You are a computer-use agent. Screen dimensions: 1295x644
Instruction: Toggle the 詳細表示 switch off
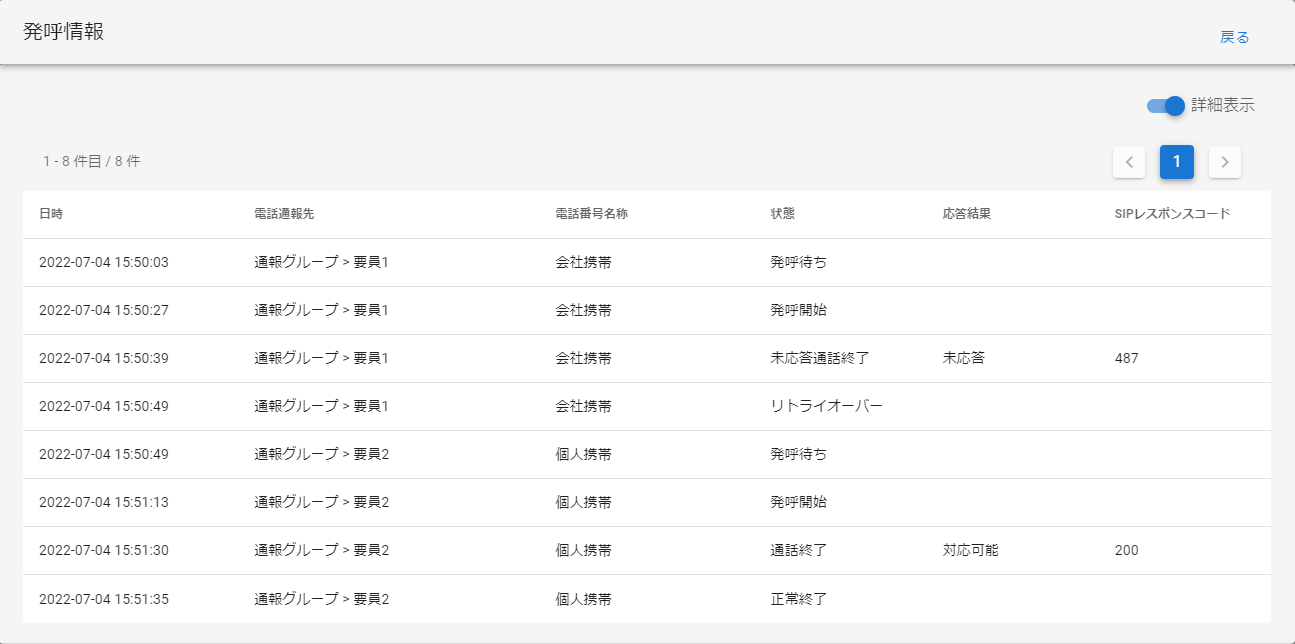point(1166,105)
